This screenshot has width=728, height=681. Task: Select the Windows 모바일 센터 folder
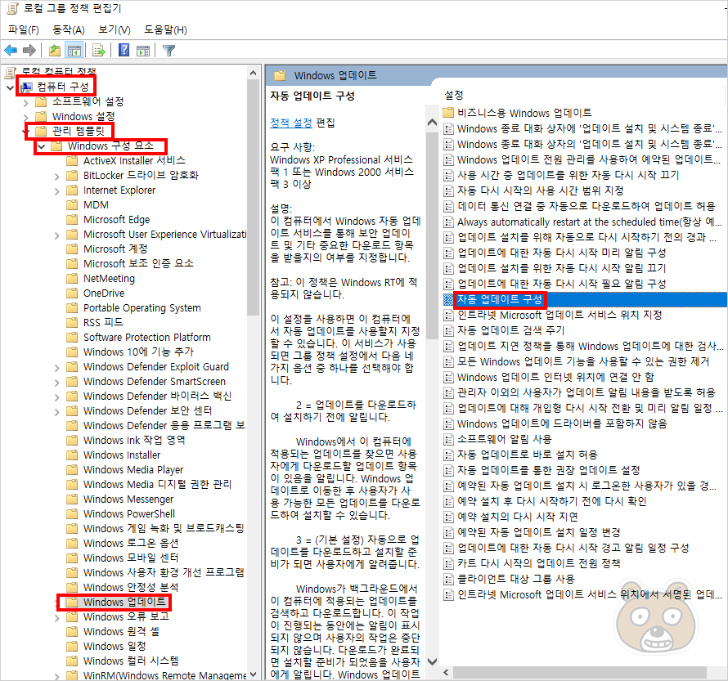pyautogui.click(x=130, y=558)
